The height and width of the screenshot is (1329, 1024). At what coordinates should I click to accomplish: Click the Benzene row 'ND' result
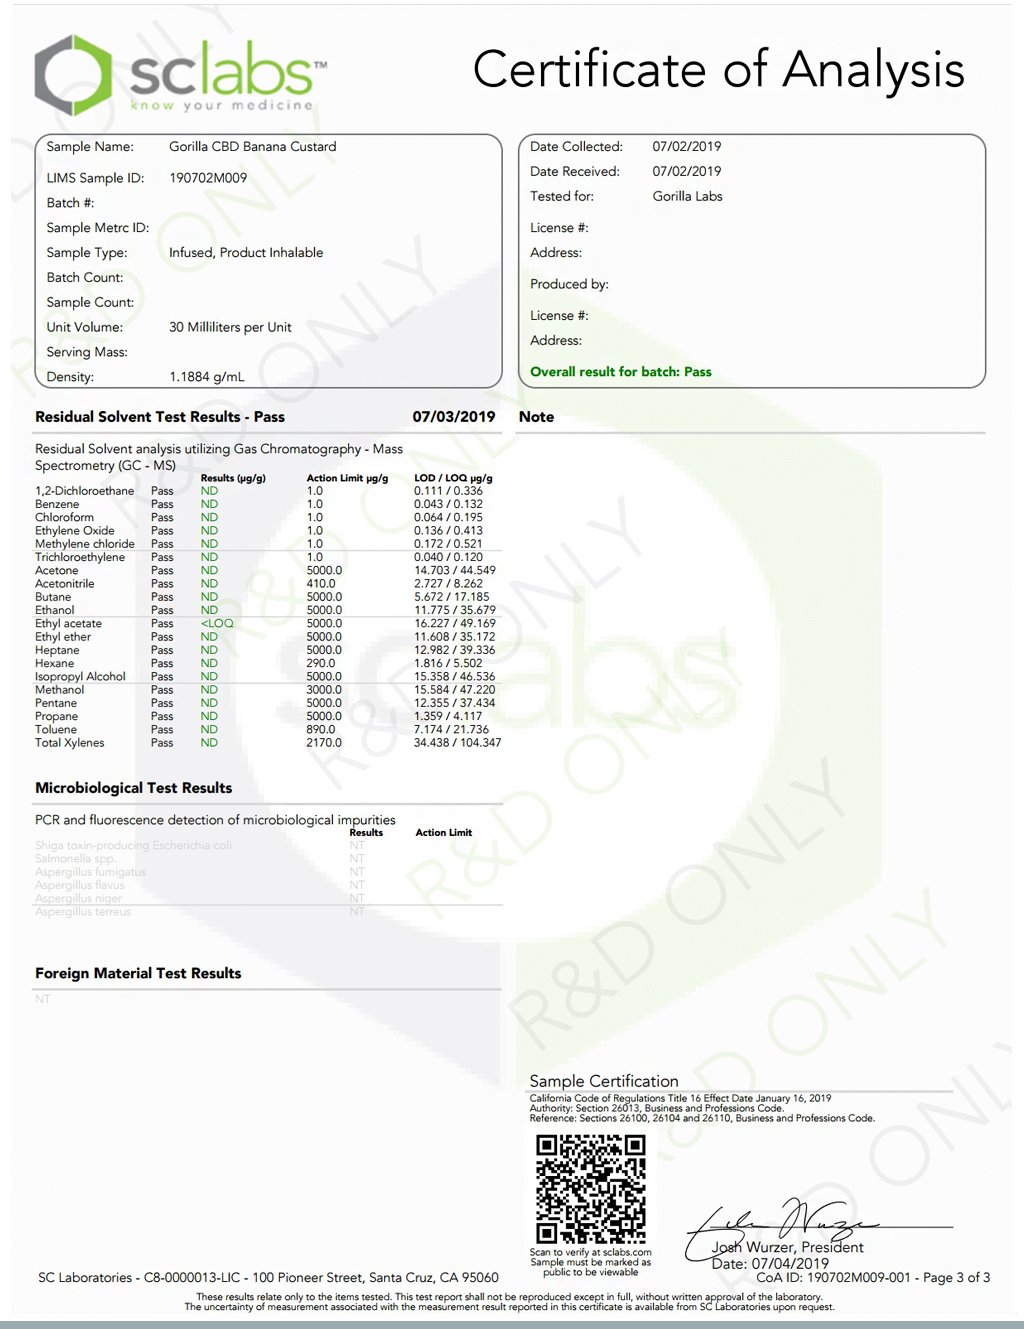(209, 505)
